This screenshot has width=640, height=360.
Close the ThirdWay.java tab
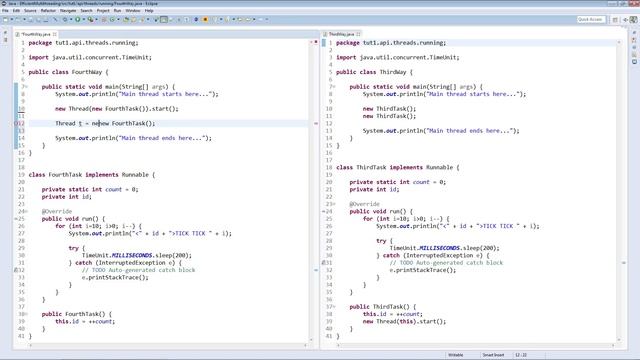358,34
